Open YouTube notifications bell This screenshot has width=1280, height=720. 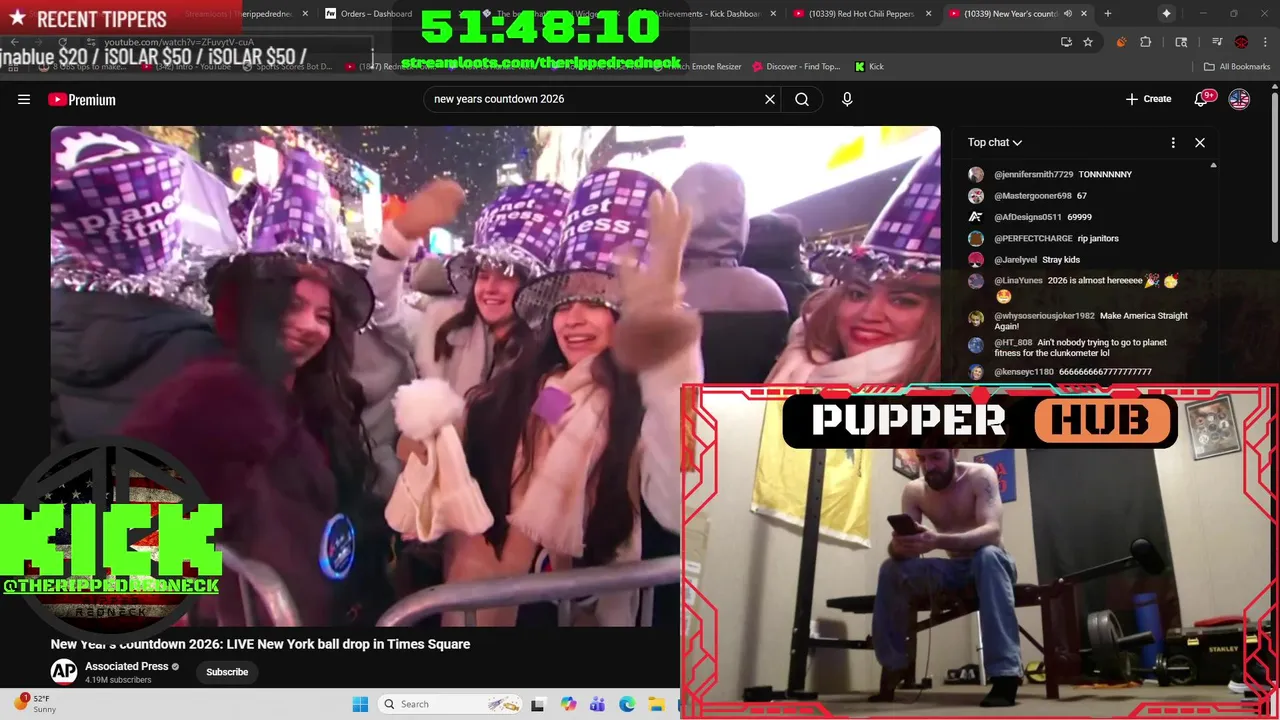click(x=1203, y=99)
